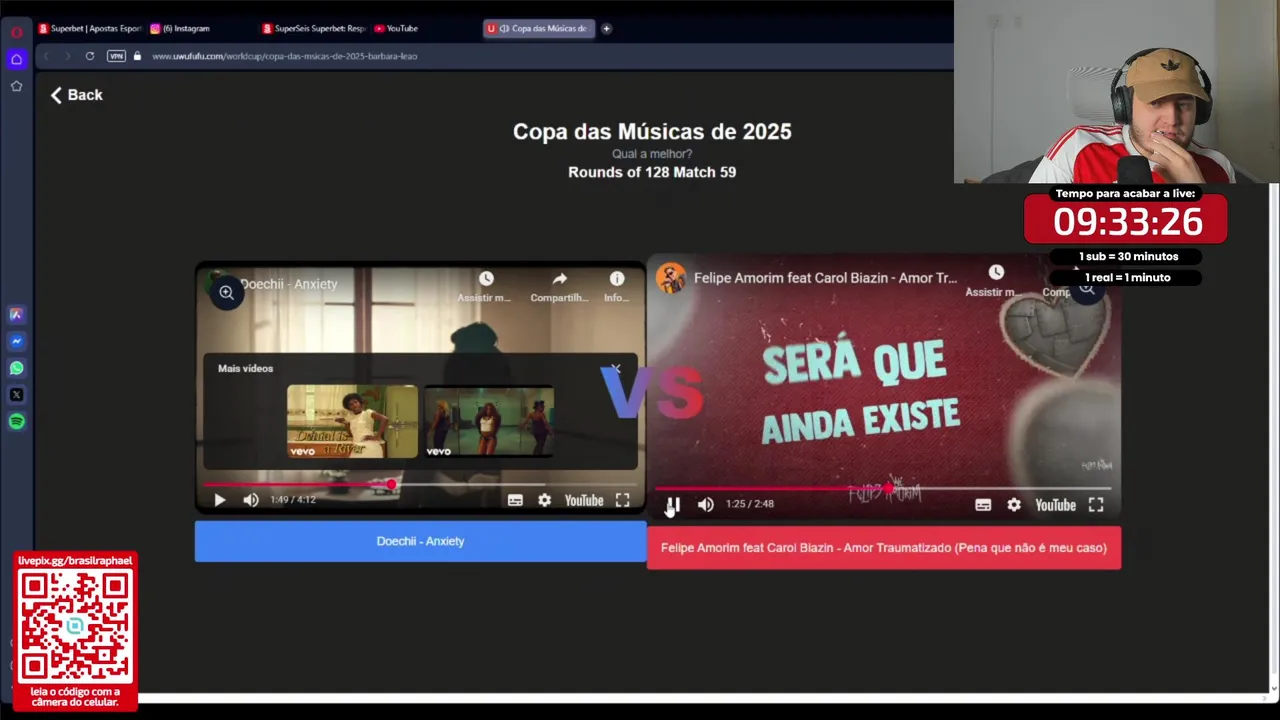Mute the Felipe Amorim video volume
The width and height of the screenshot is (1280, 720).
(x=705, y=505)
